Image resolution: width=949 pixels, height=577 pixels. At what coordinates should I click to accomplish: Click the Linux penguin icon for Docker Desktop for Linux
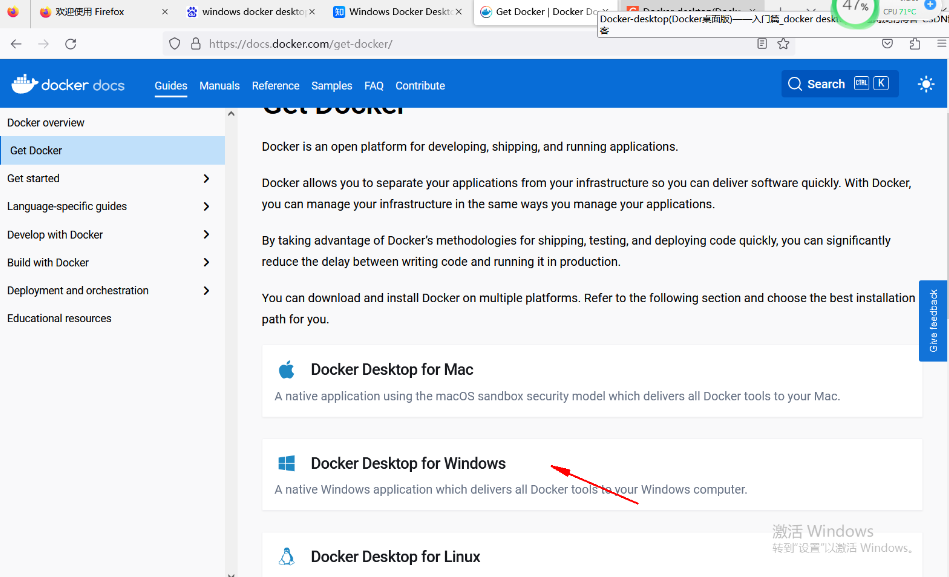tap(286, 556)
